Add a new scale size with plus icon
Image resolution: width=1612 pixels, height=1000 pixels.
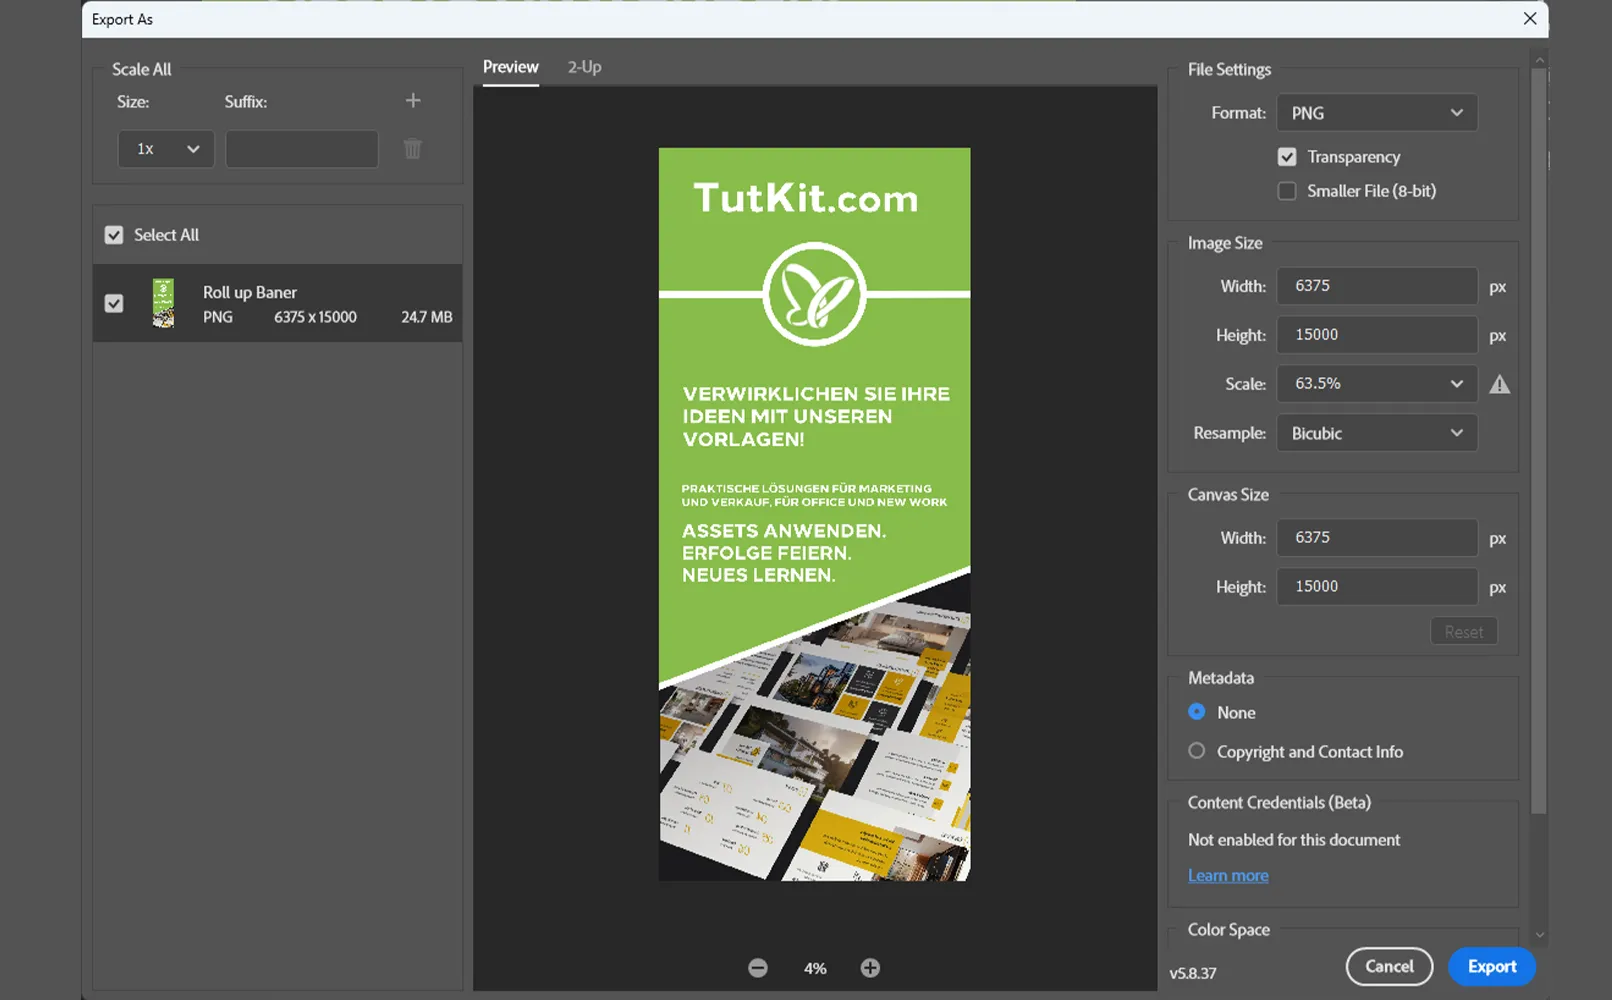point(413,100)
